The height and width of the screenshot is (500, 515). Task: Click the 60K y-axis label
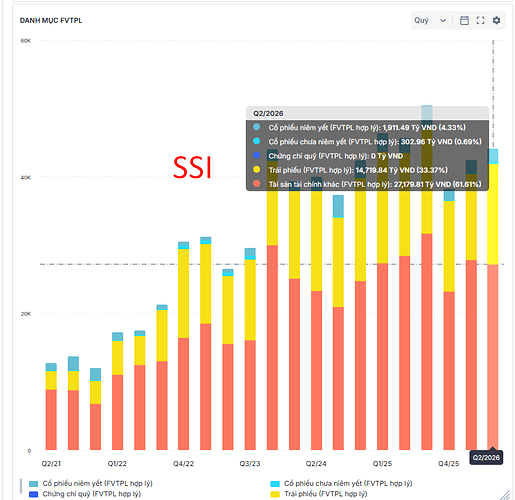26,41
